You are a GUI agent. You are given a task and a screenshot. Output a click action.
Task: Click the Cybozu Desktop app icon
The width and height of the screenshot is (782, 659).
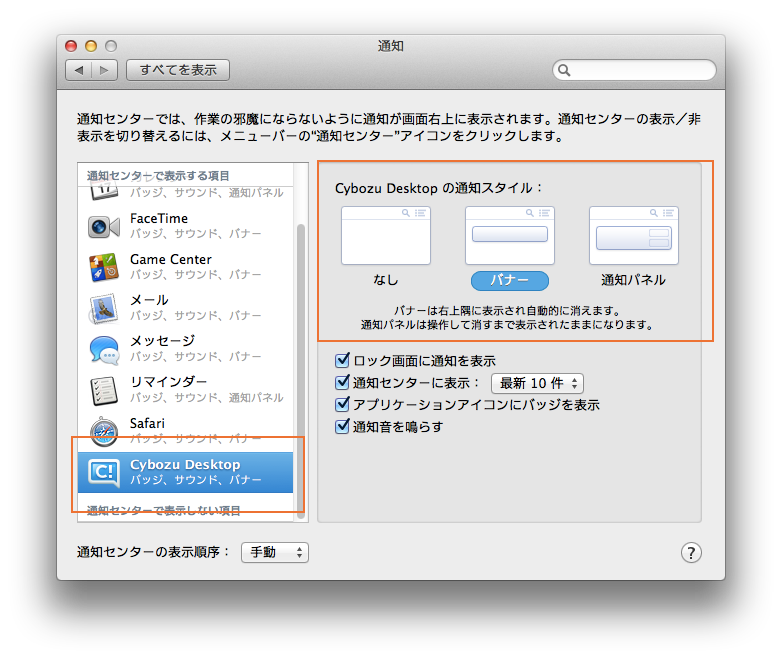click(x=104, y=472)
